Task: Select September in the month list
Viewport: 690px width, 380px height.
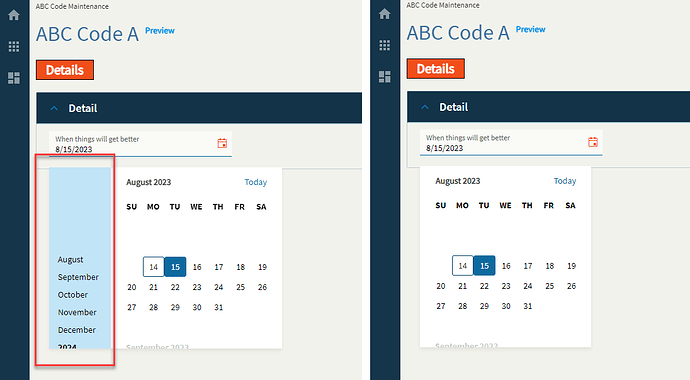Action: coord(78,277)
